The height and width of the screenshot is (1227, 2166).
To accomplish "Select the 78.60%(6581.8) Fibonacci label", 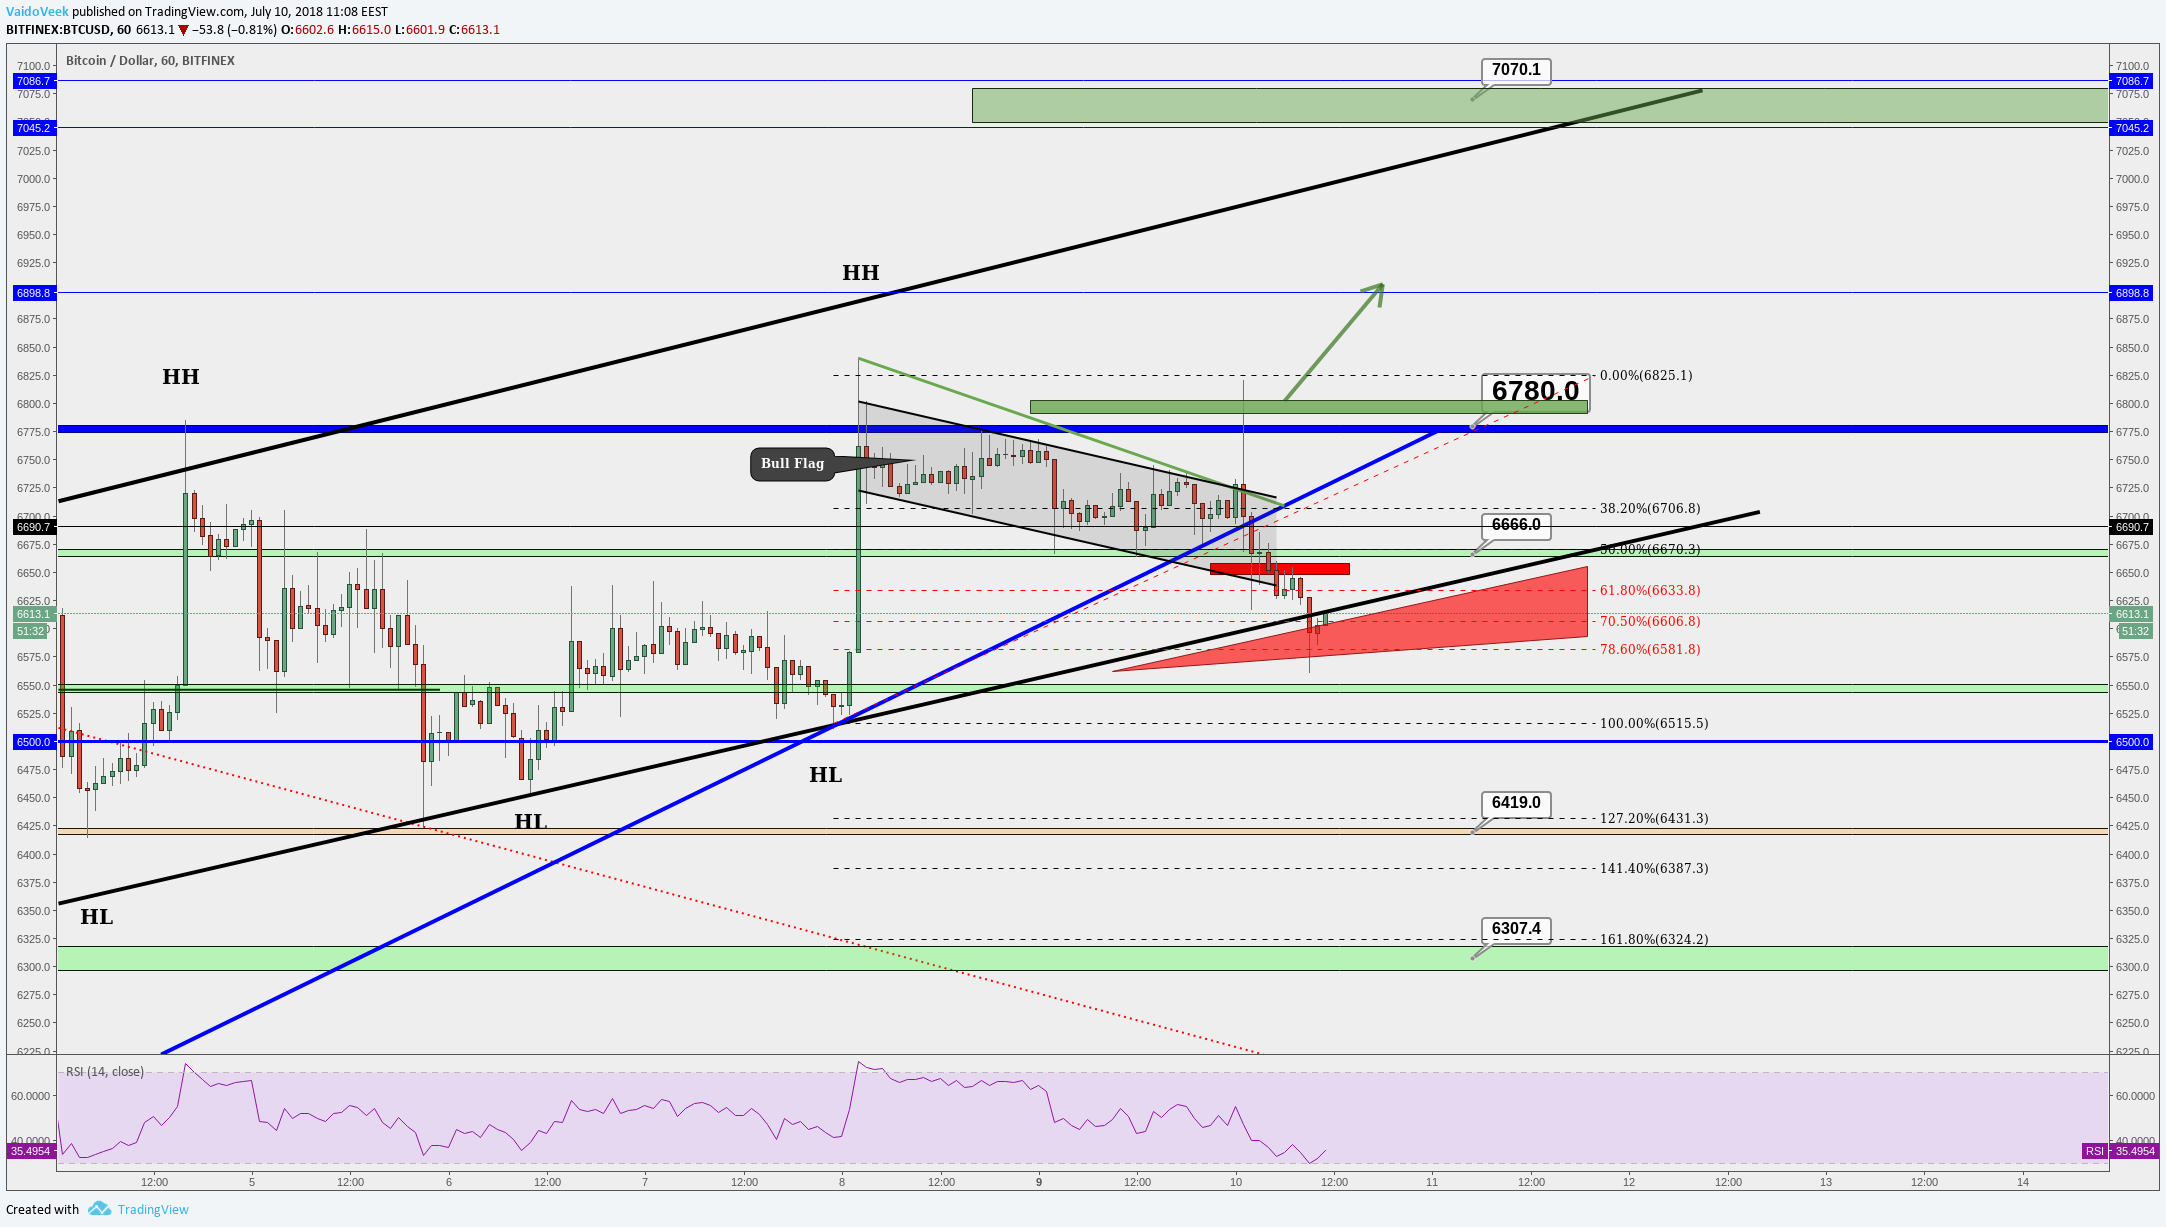I will click(x=1650, y=650).
